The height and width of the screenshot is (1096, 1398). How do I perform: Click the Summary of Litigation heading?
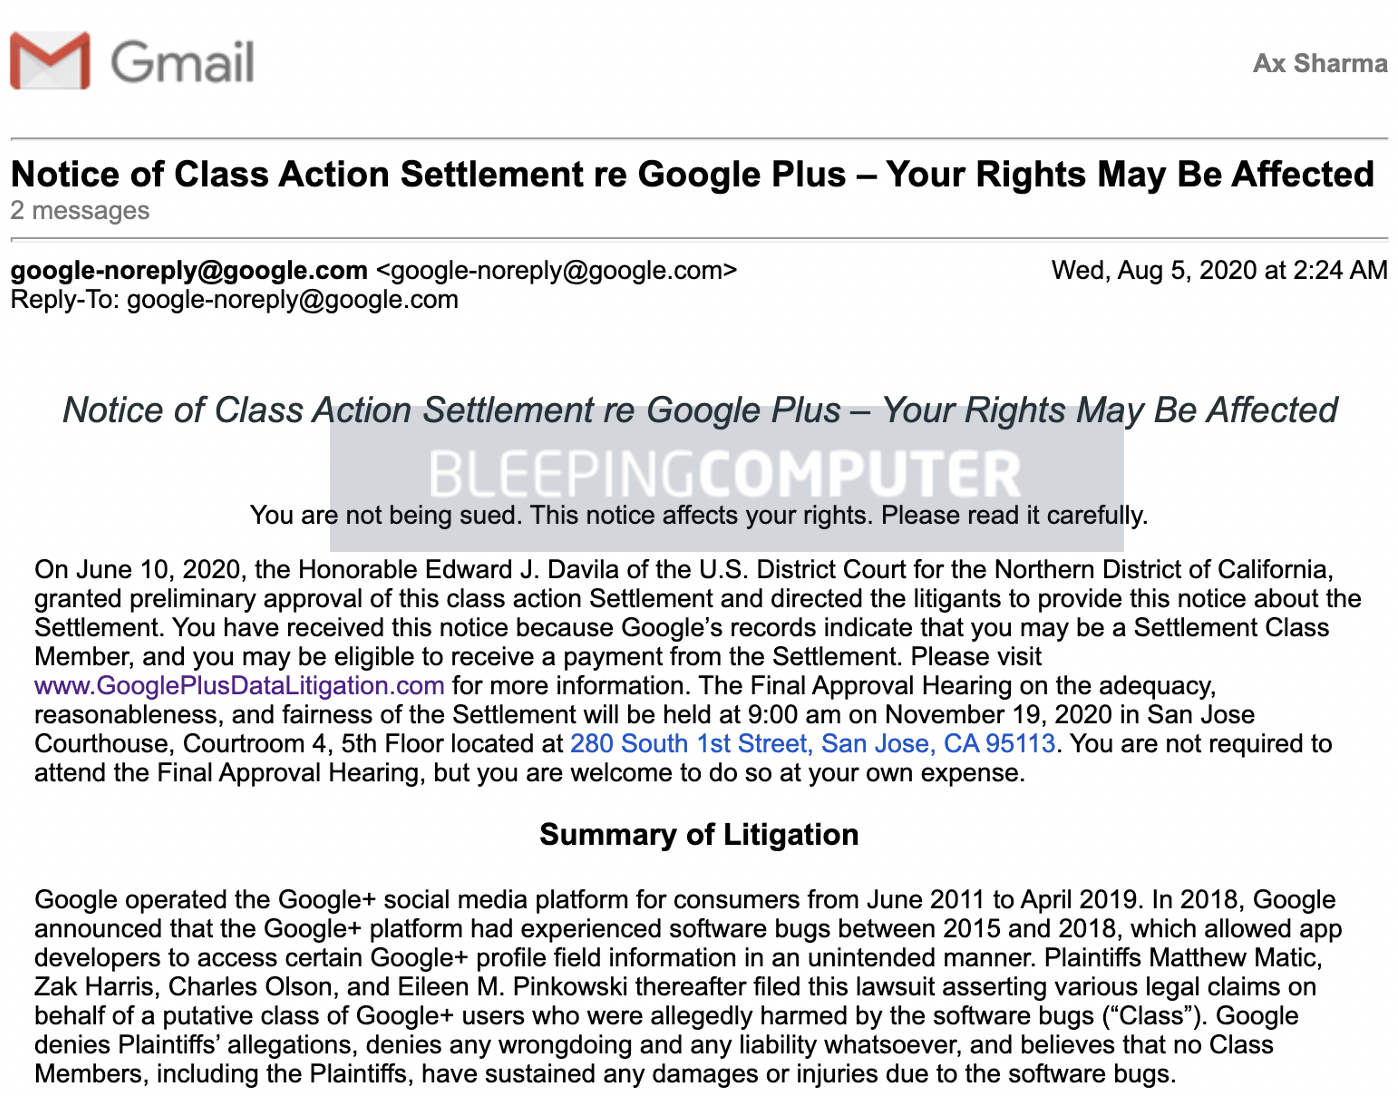(x=699, y=835)
